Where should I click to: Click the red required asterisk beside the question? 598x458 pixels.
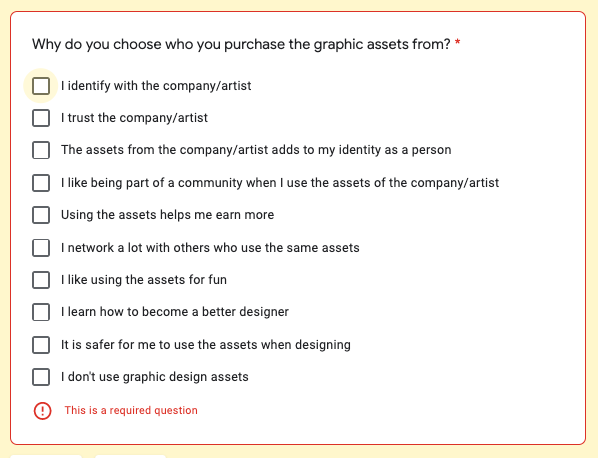point(457,43)
